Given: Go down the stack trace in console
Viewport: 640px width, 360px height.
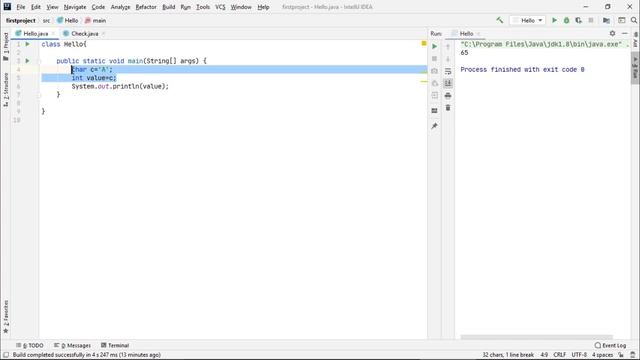Looking at the screenshot, I should click(x=448, y=59).
